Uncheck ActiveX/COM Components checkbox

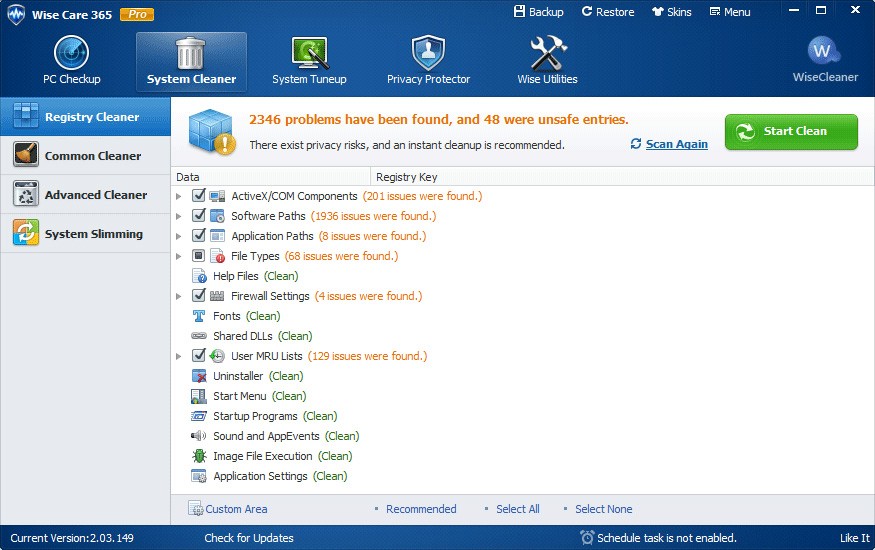[x=199, y=196]
